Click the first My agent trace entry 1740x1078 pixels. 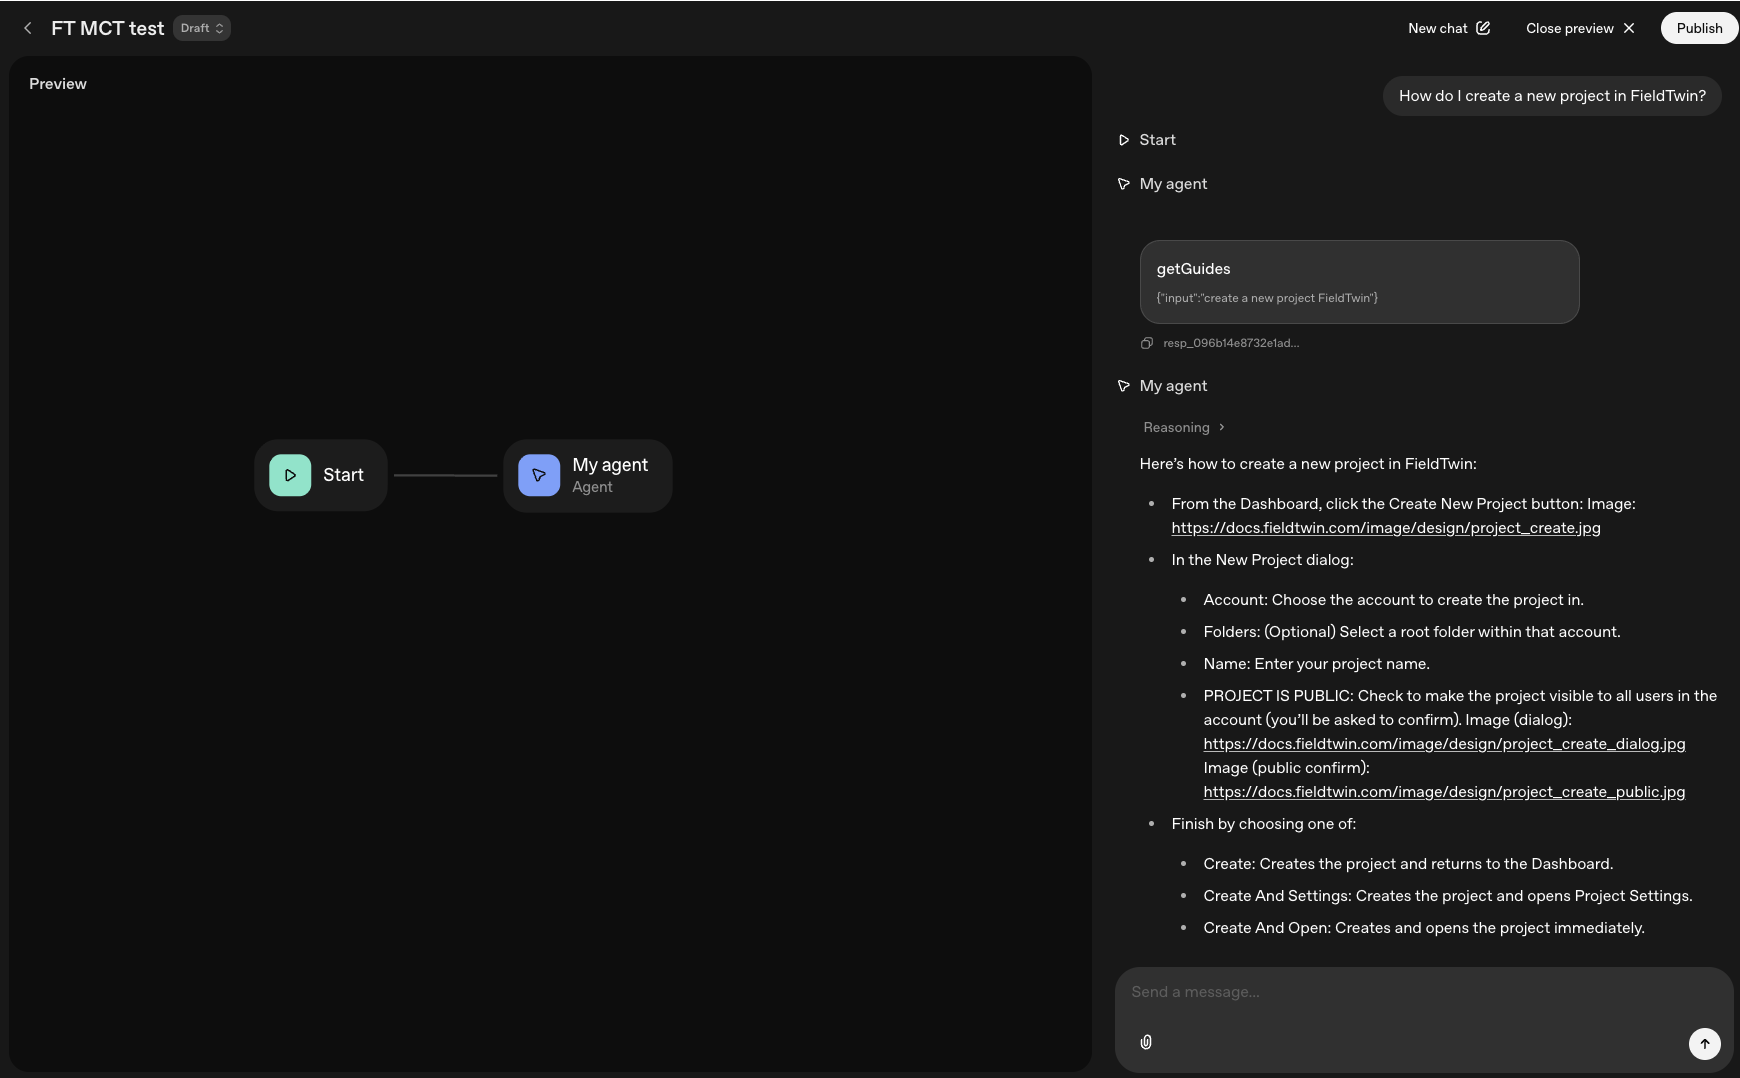point(1173,184)
